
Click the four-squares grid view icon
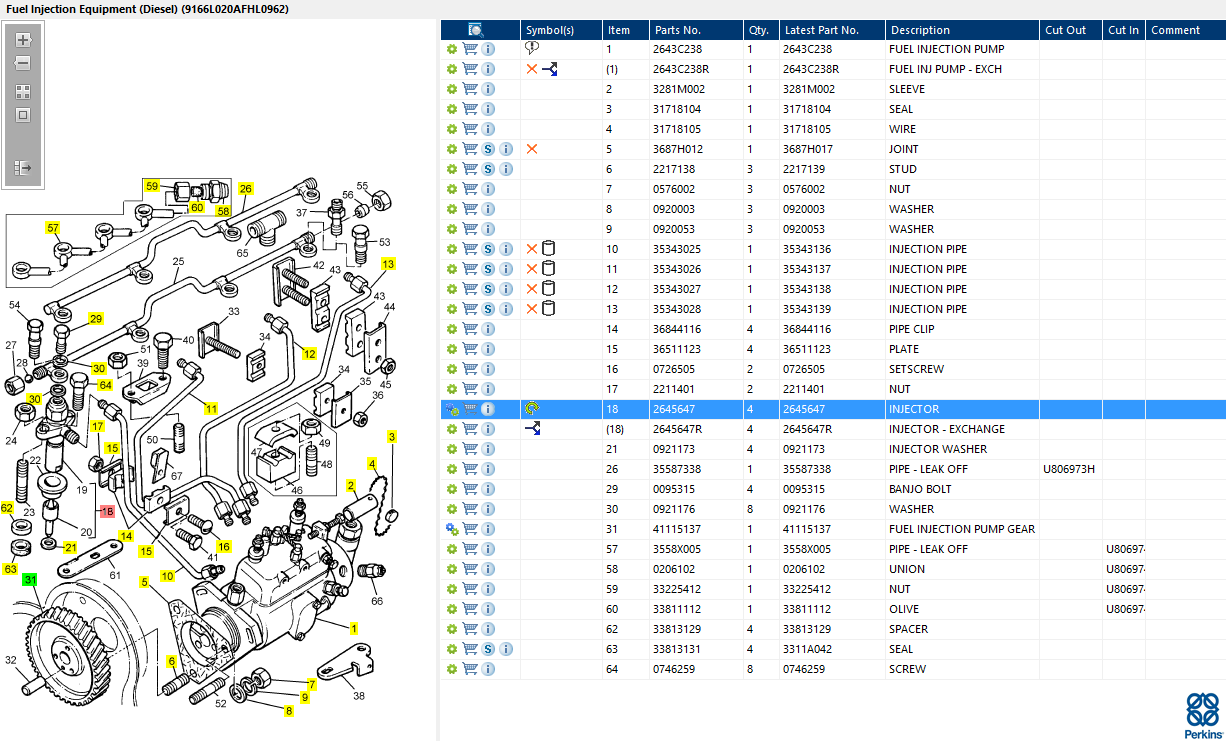pos(23,91)
